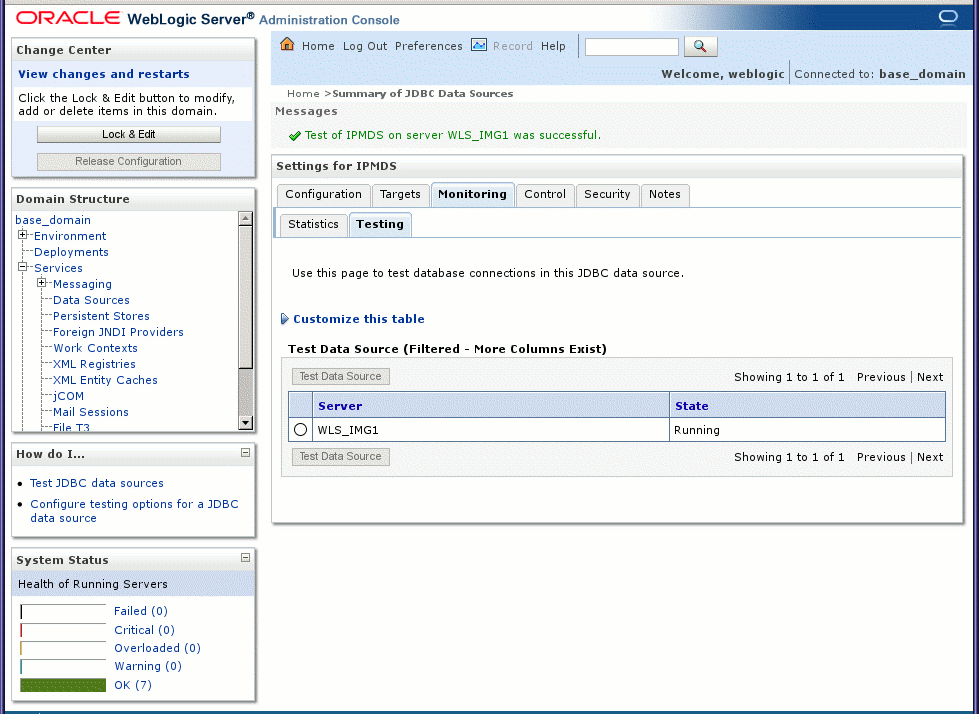Click the WLS_IMG1 server cell
Screen dimensions: 979x714
pos(491,429)
